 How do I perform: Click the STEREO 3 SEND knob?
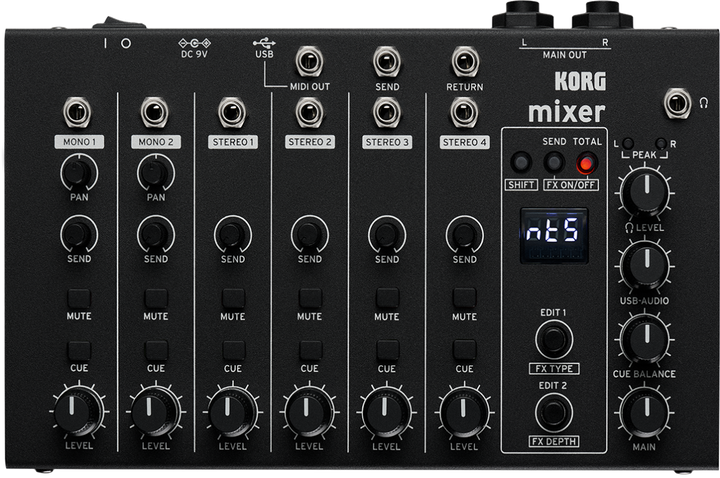tap(387, 234)
